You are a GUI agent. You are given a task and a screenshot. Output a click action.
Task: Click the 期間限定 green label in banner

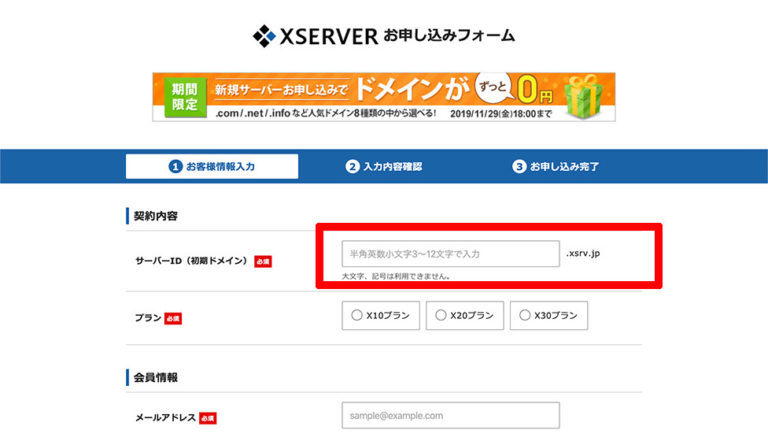click(x=185, y=97)
